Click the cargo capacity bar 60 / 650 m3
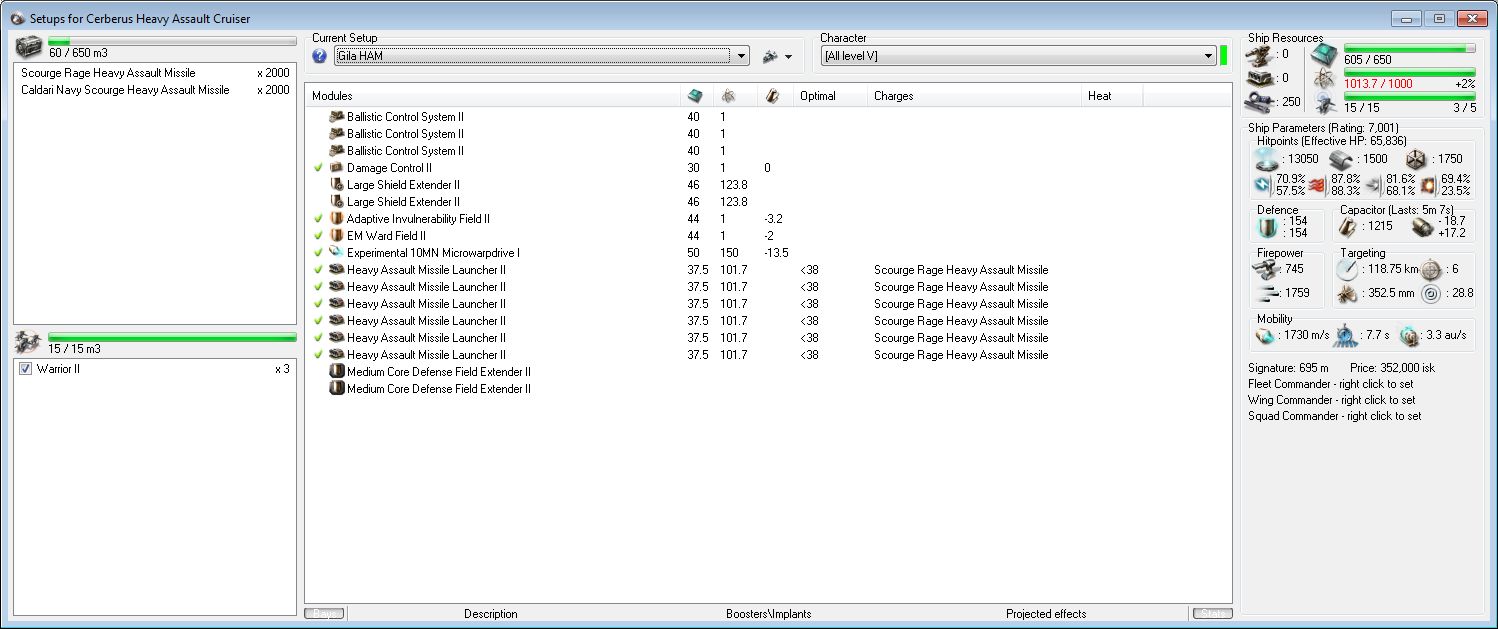Image resolution: width=1498 pixels, height=629 pixels. coord(172,42)
